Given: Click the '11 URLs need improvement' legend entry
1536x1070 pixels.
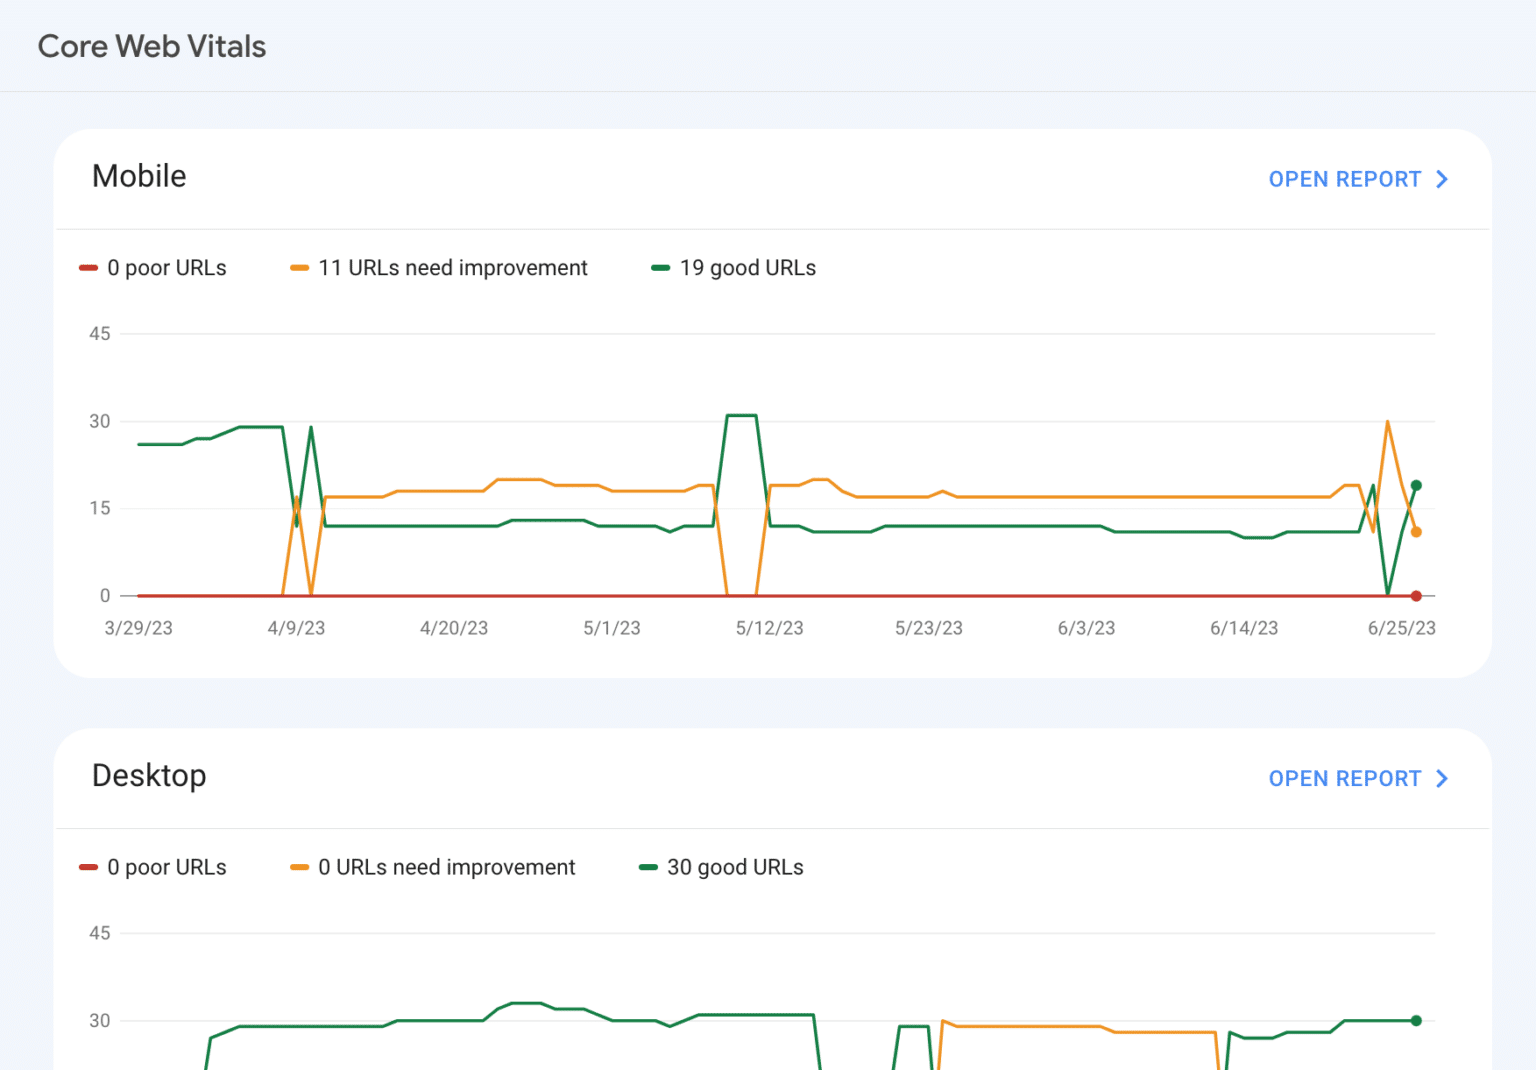Looking at the screenshot, I should (438, 267).
